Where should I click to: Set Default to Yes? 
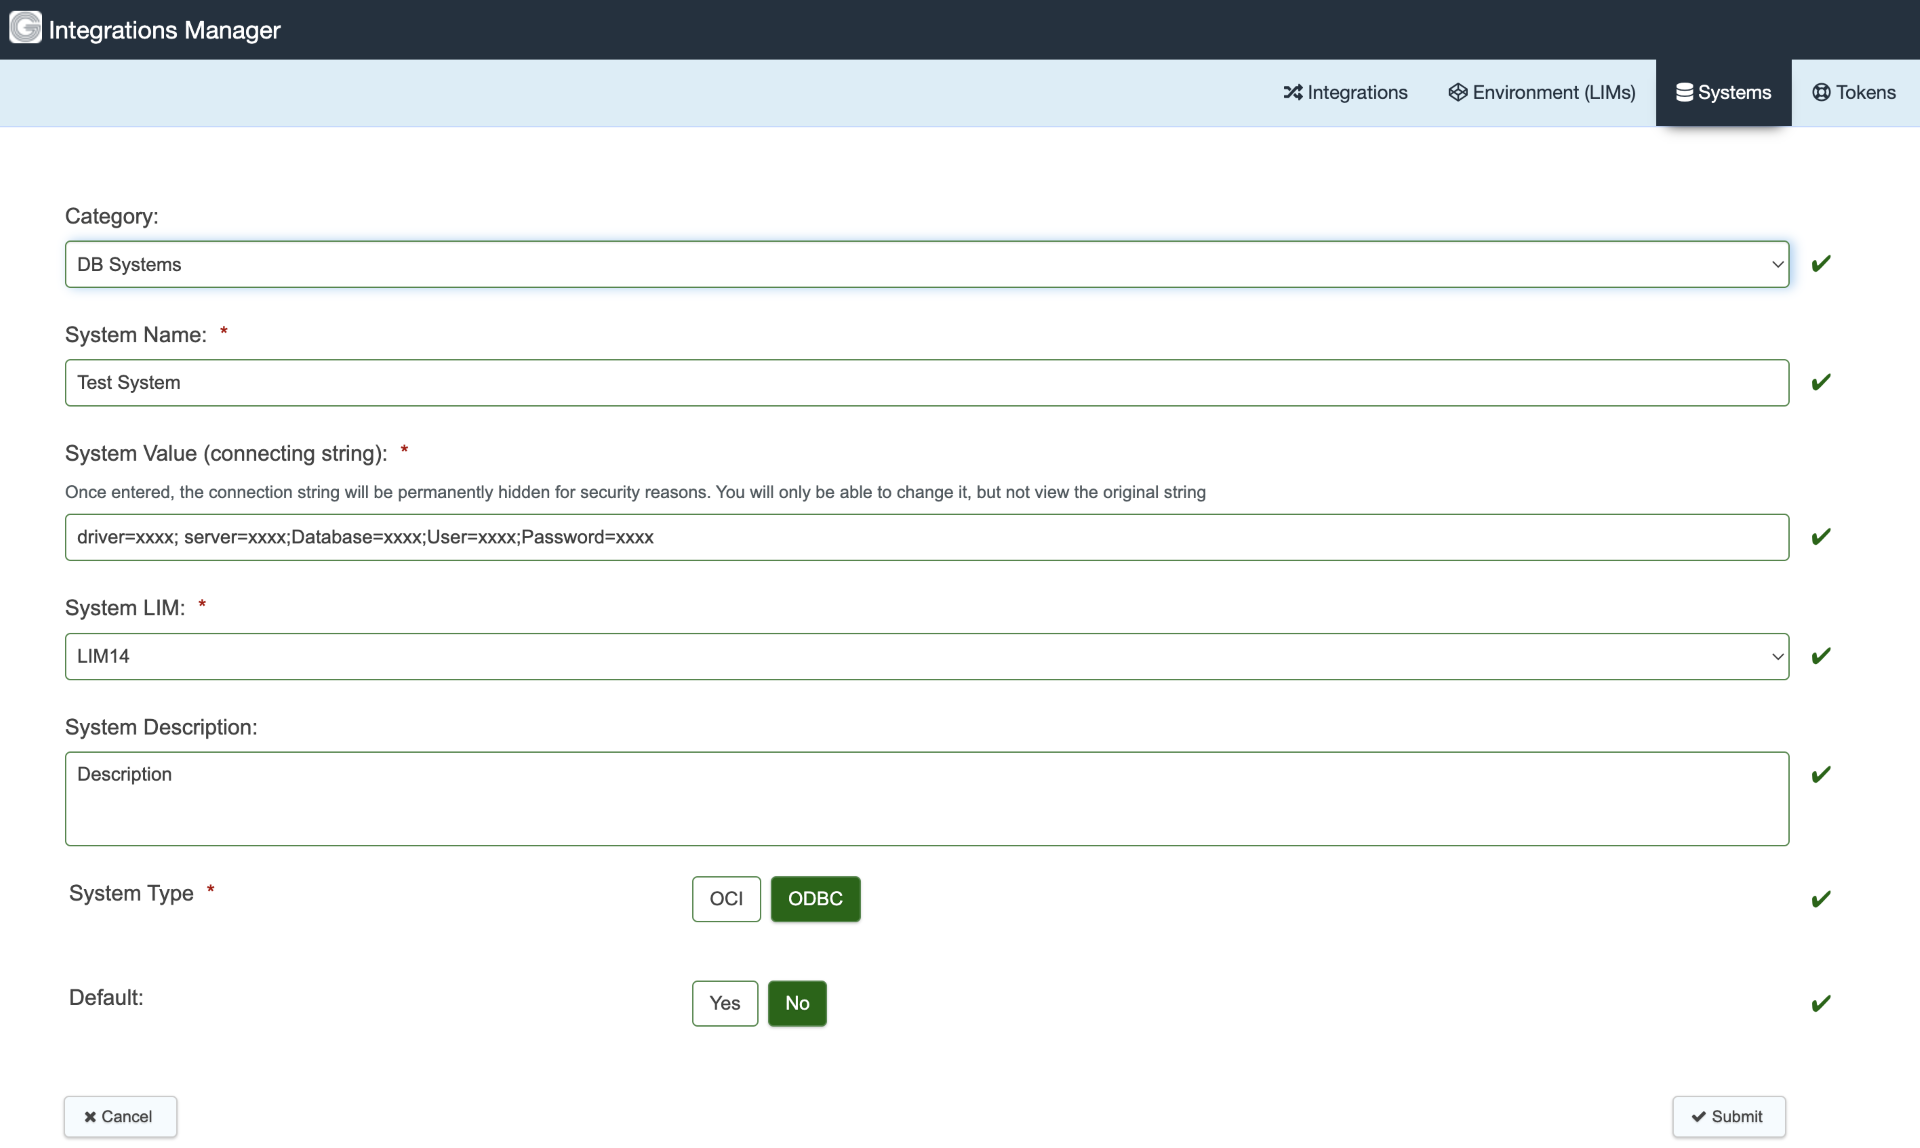click(725, 1003)
